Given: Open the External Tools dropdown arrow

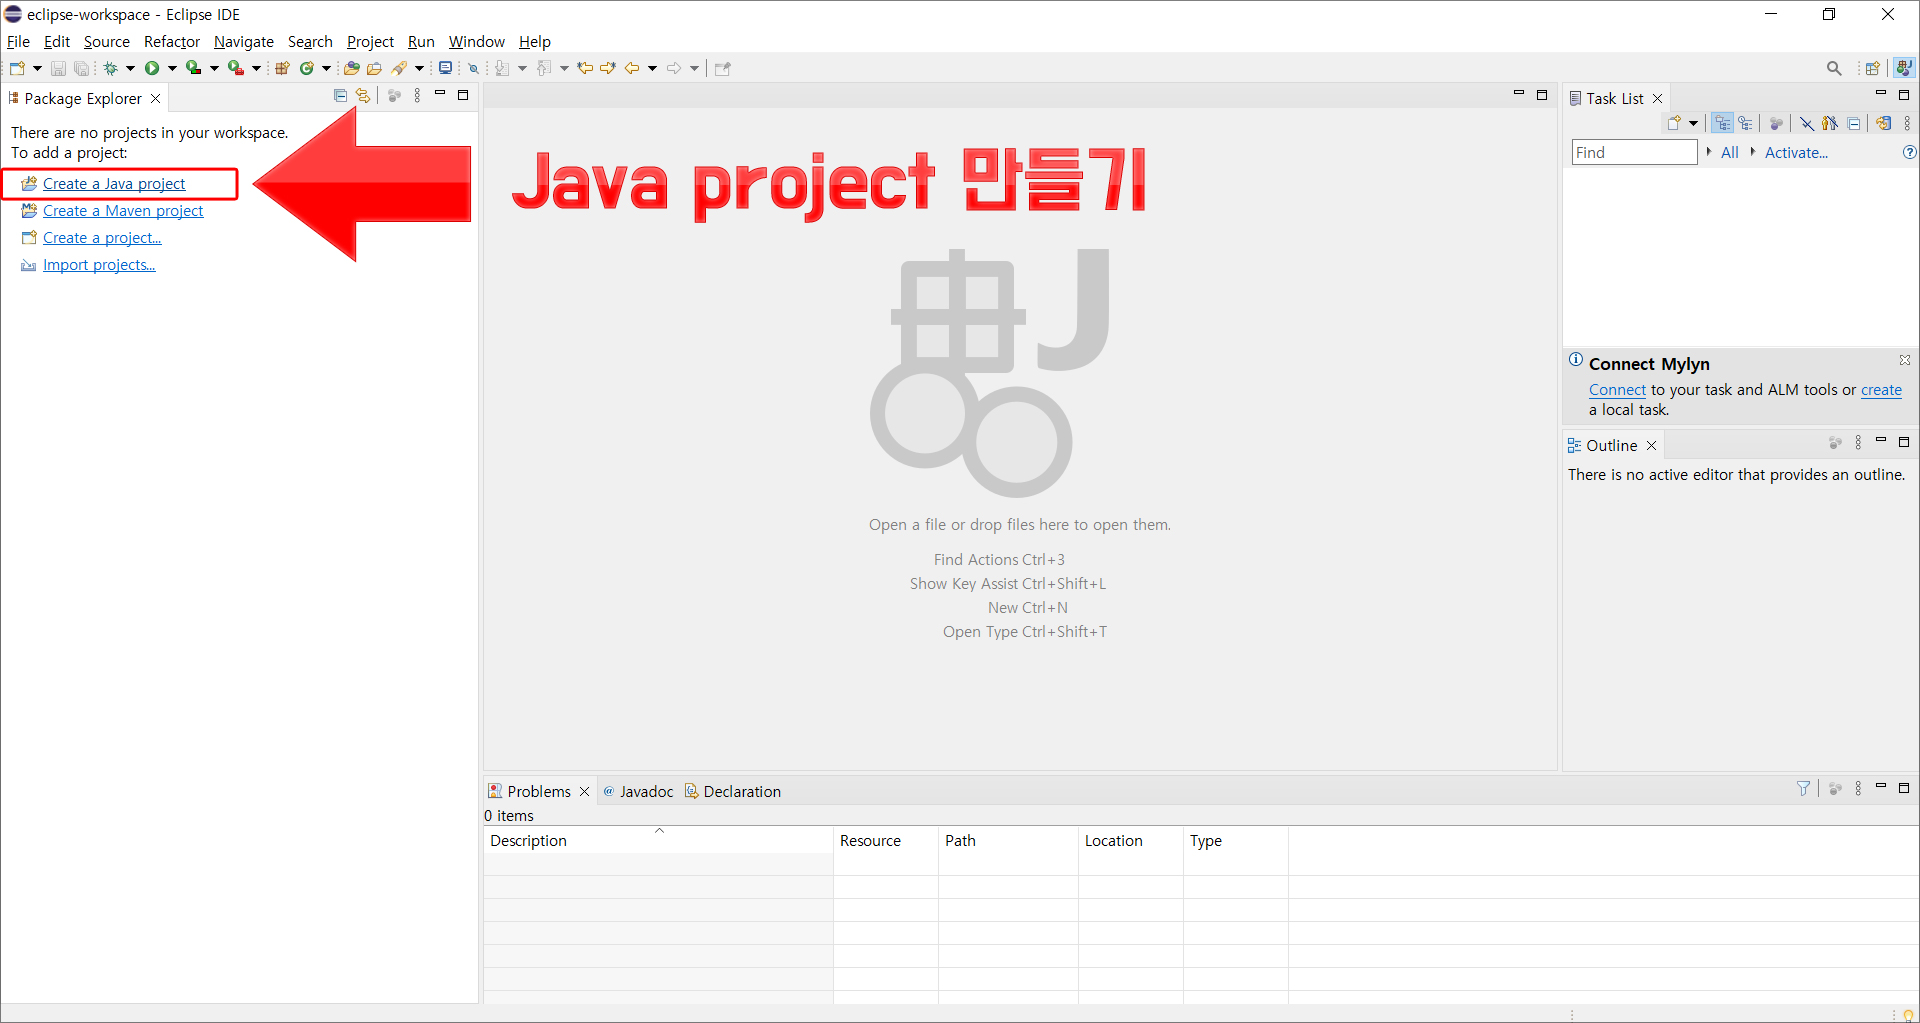Looking at the screenshot, I should point(256,68).
